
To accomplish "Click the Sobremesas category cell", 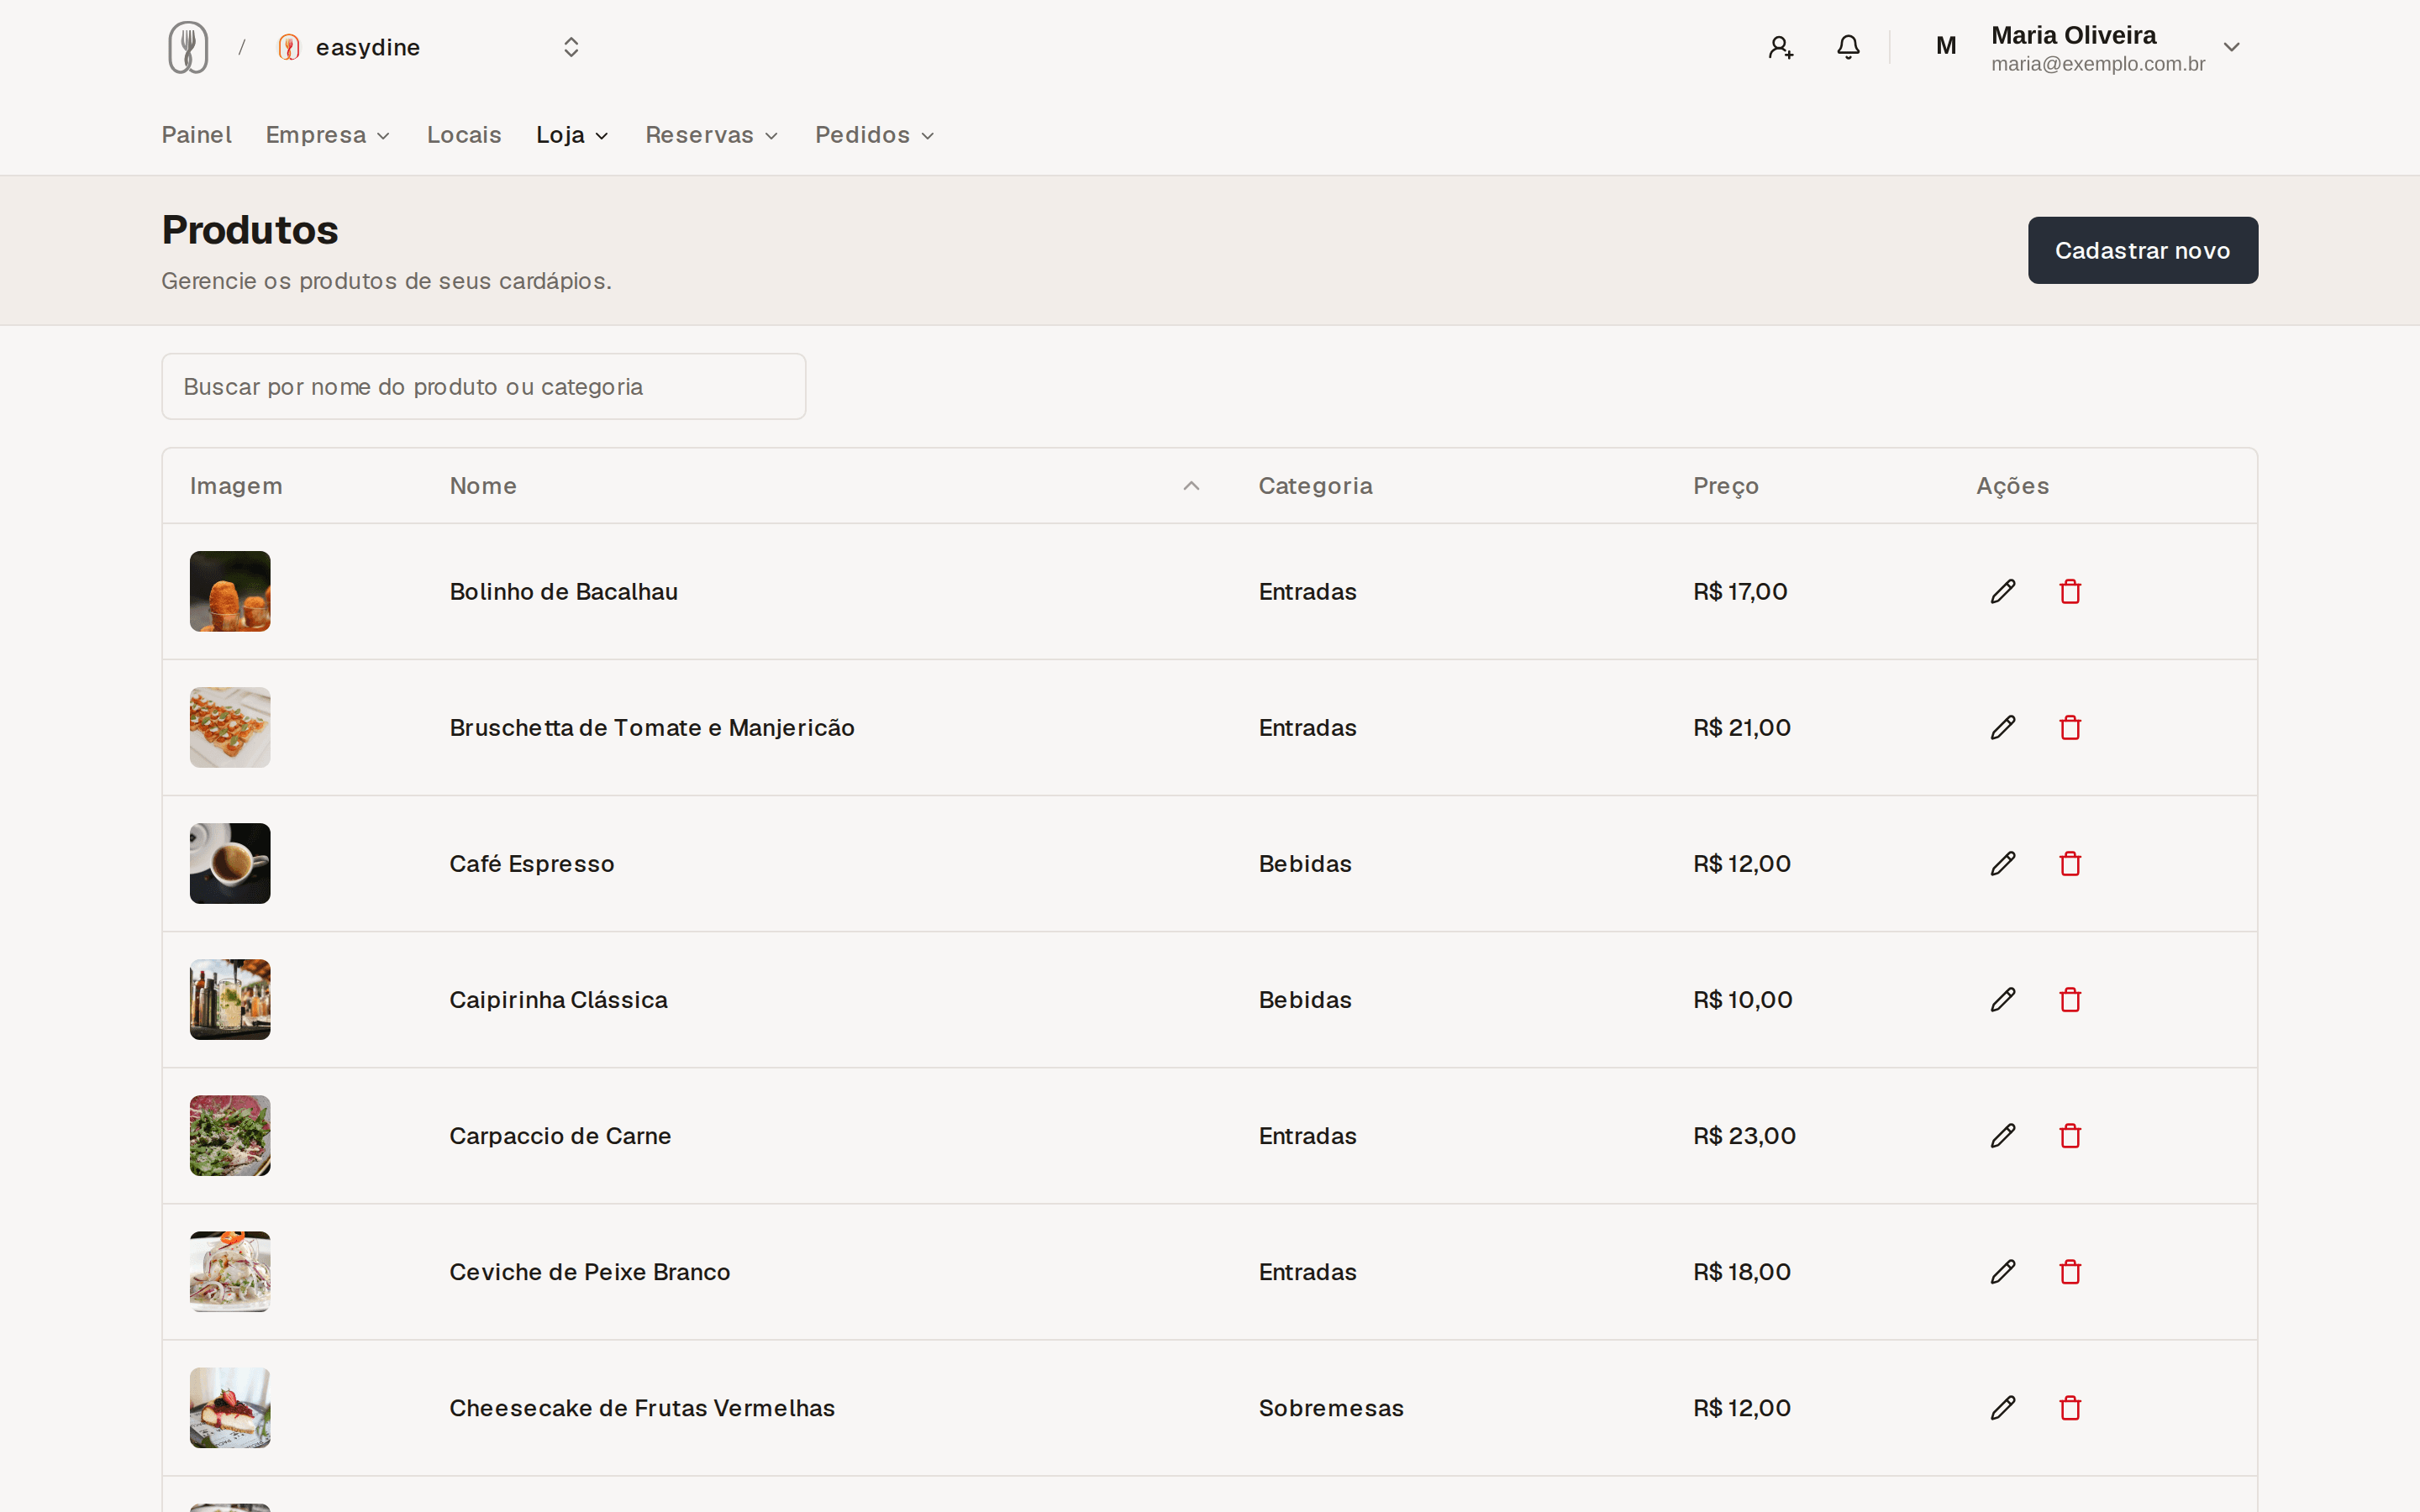I will point(1331,1407).
